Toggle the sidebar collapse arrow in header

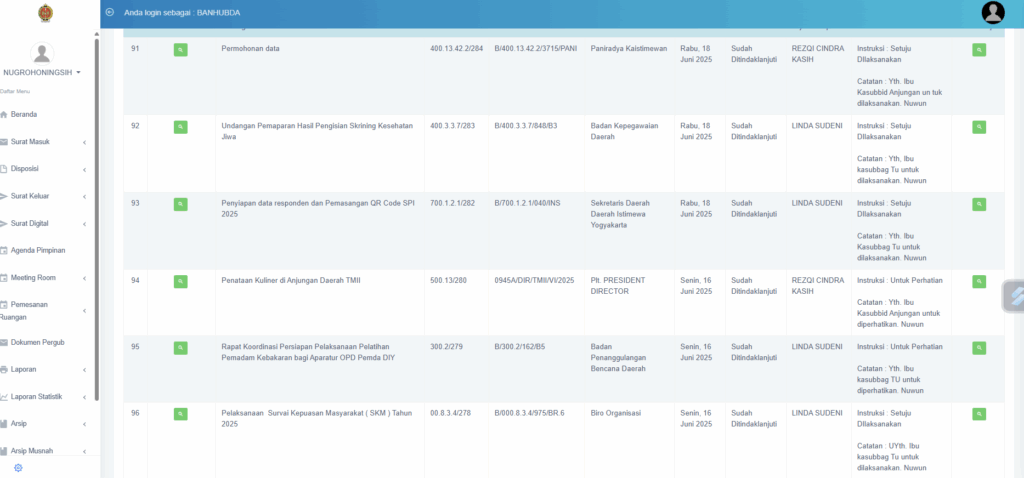pos(110,12)
